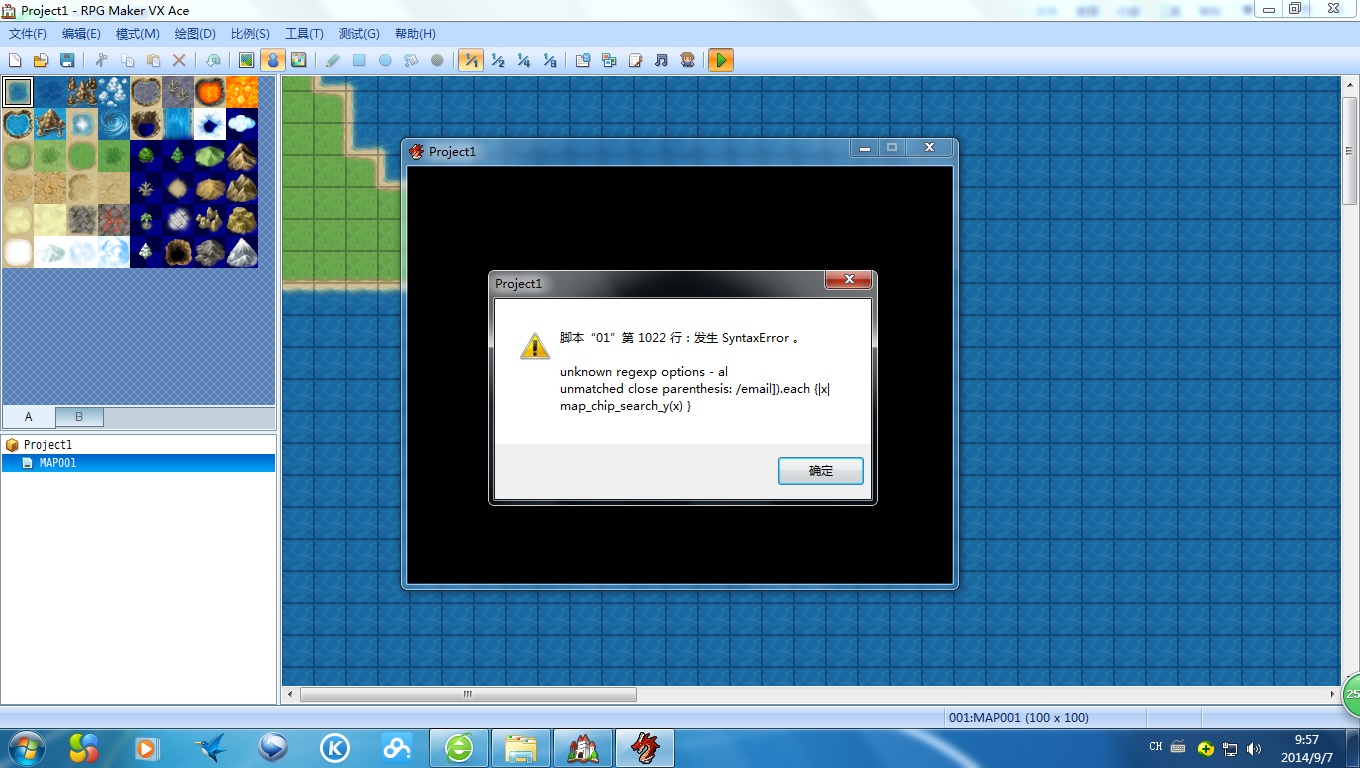Close the Project1 error dialog
The height and width of the screenshot is (768, 1360).
[x=849, y=280]
